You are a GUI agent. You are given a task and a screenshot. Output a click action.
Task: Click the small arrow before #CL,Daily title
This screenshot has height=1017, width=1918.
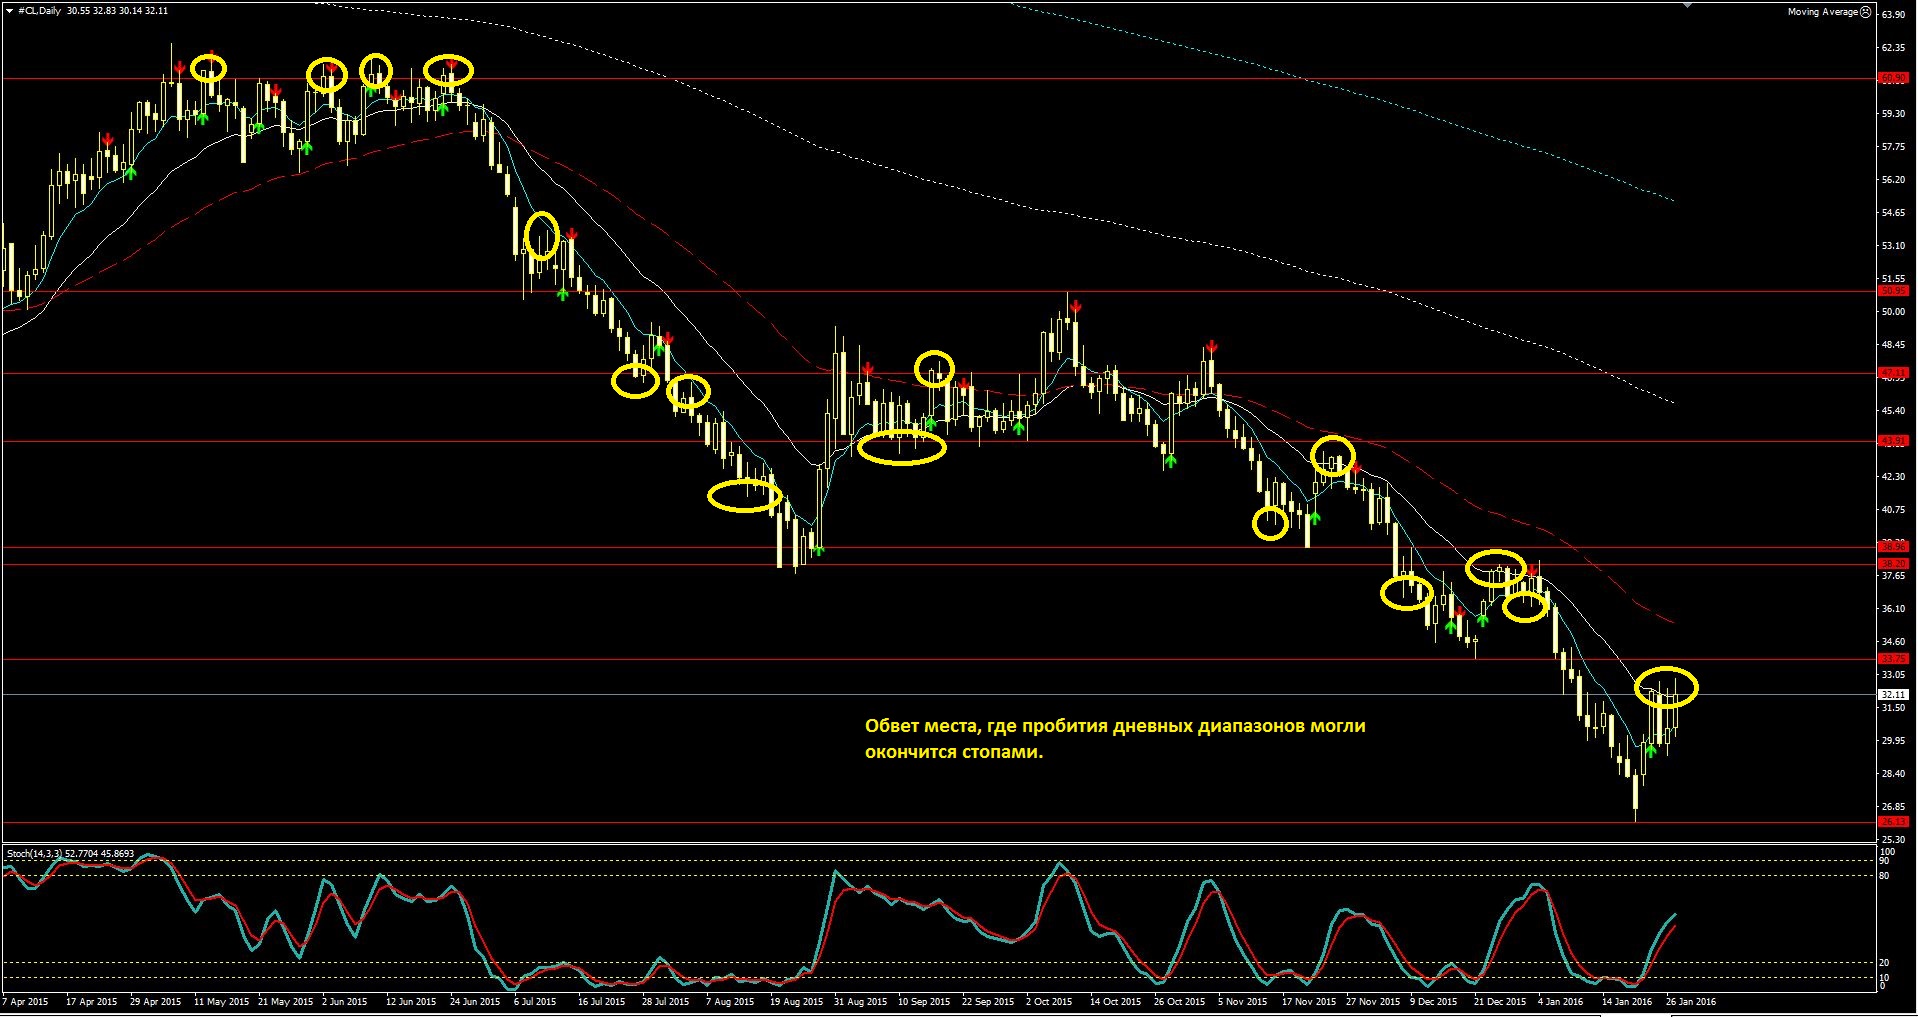point(10,11)
